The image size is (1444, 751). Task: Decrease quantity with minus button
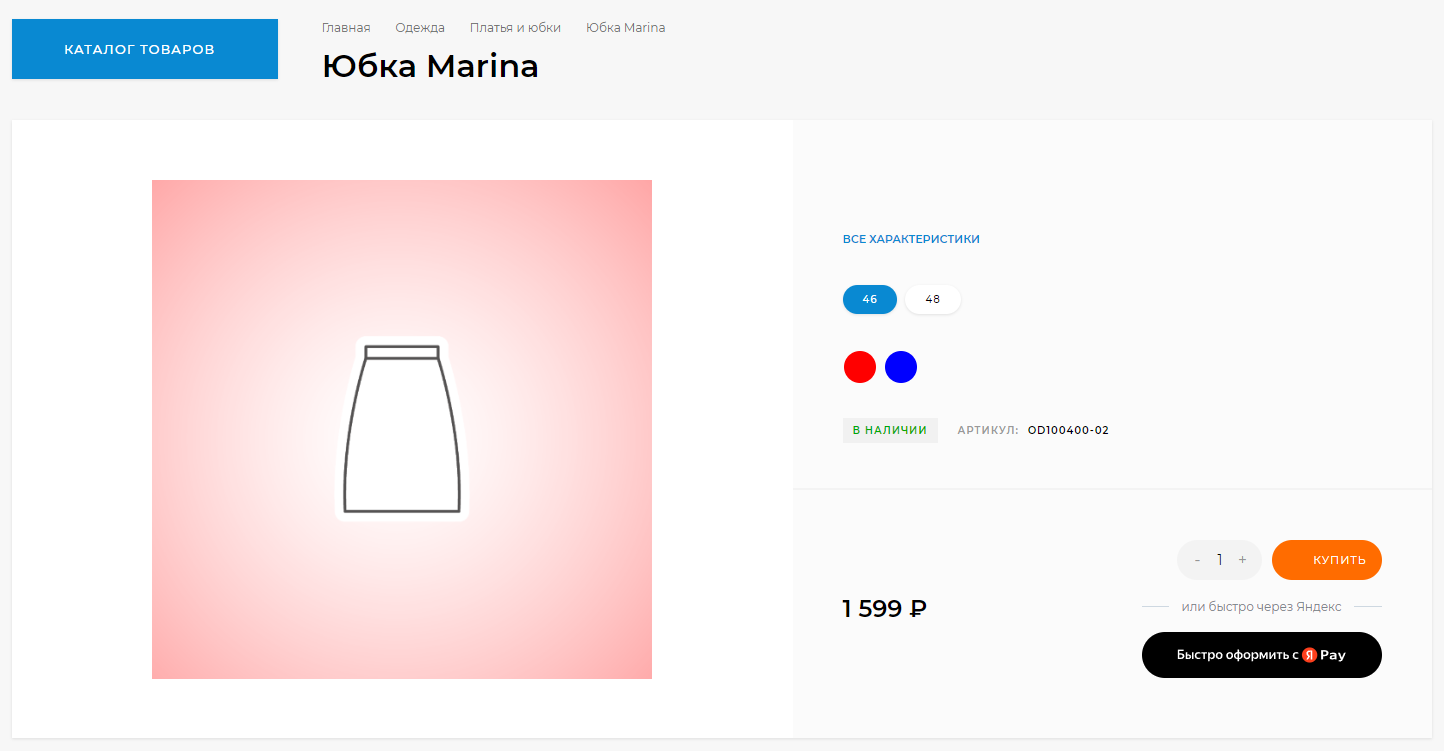tap(1197, 560)
